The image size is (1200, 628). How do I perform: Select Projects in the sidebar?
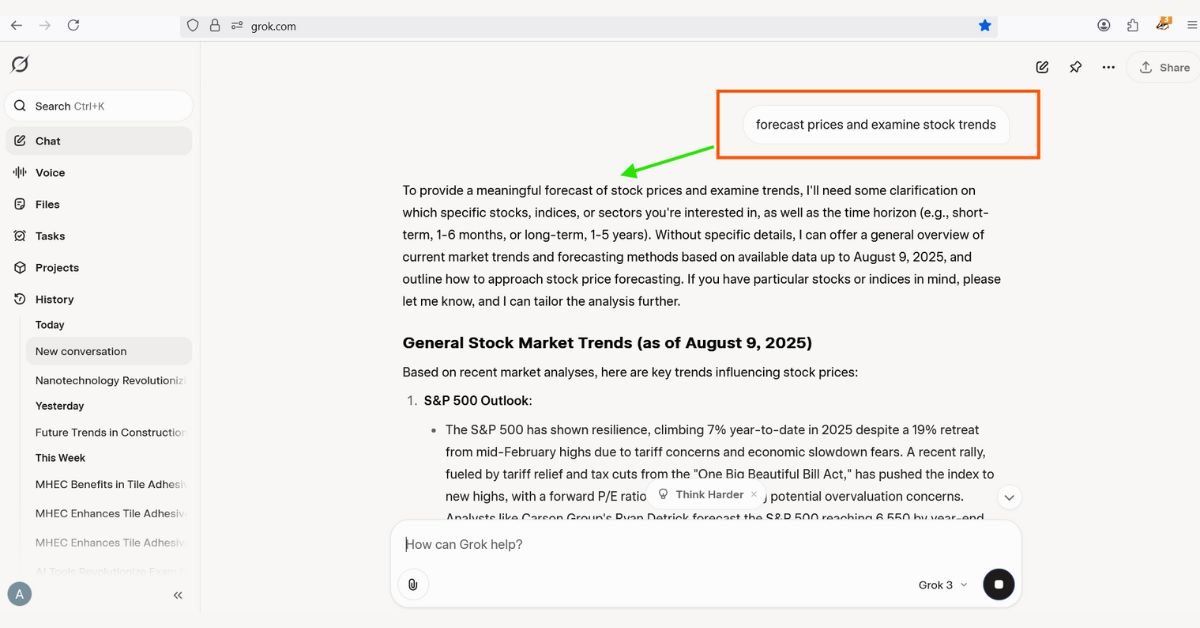(56, 268)
